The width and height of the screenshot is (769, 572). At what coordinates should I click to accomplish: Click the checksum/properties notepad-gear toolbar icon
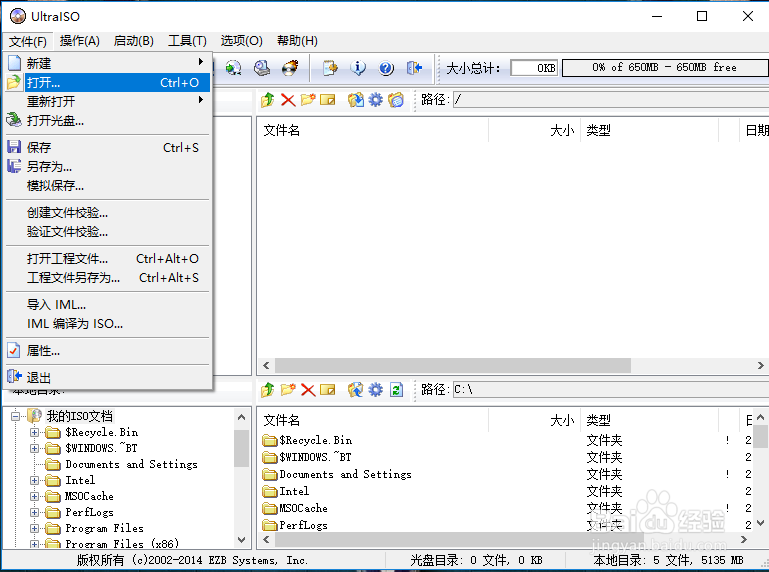pos(330,68)
